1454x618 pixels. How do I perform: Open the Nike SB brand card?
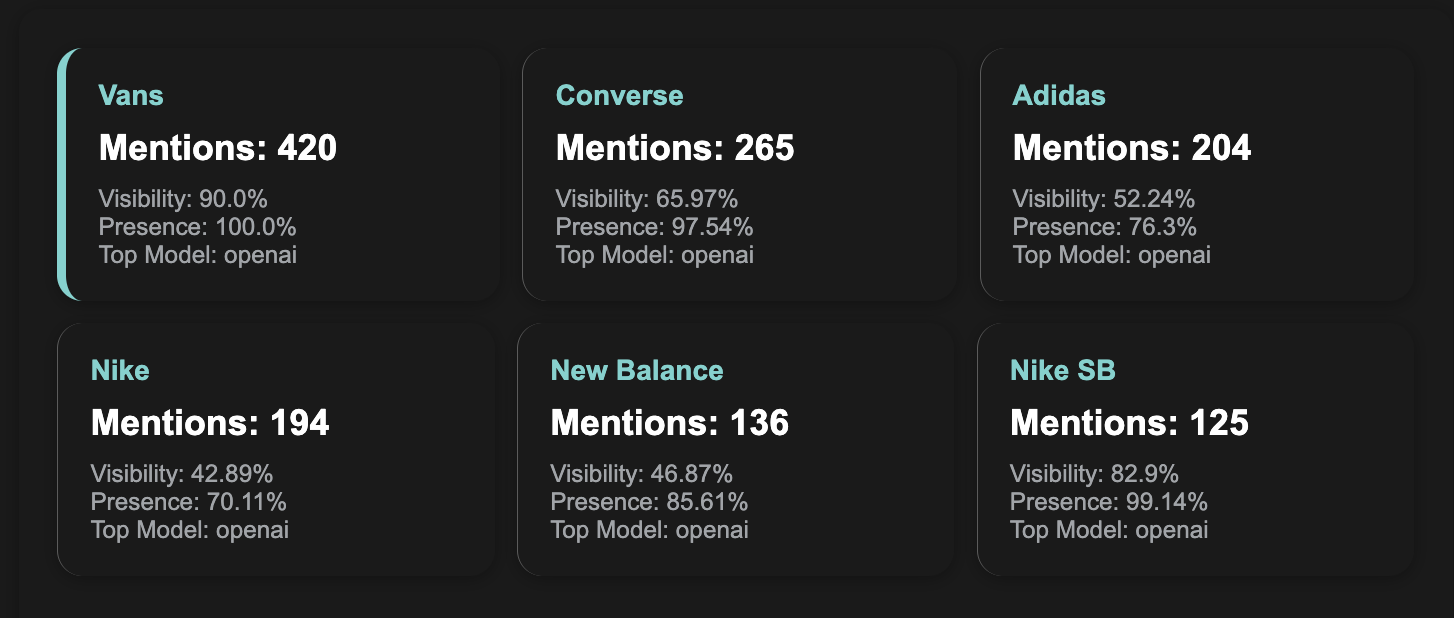1195,449
